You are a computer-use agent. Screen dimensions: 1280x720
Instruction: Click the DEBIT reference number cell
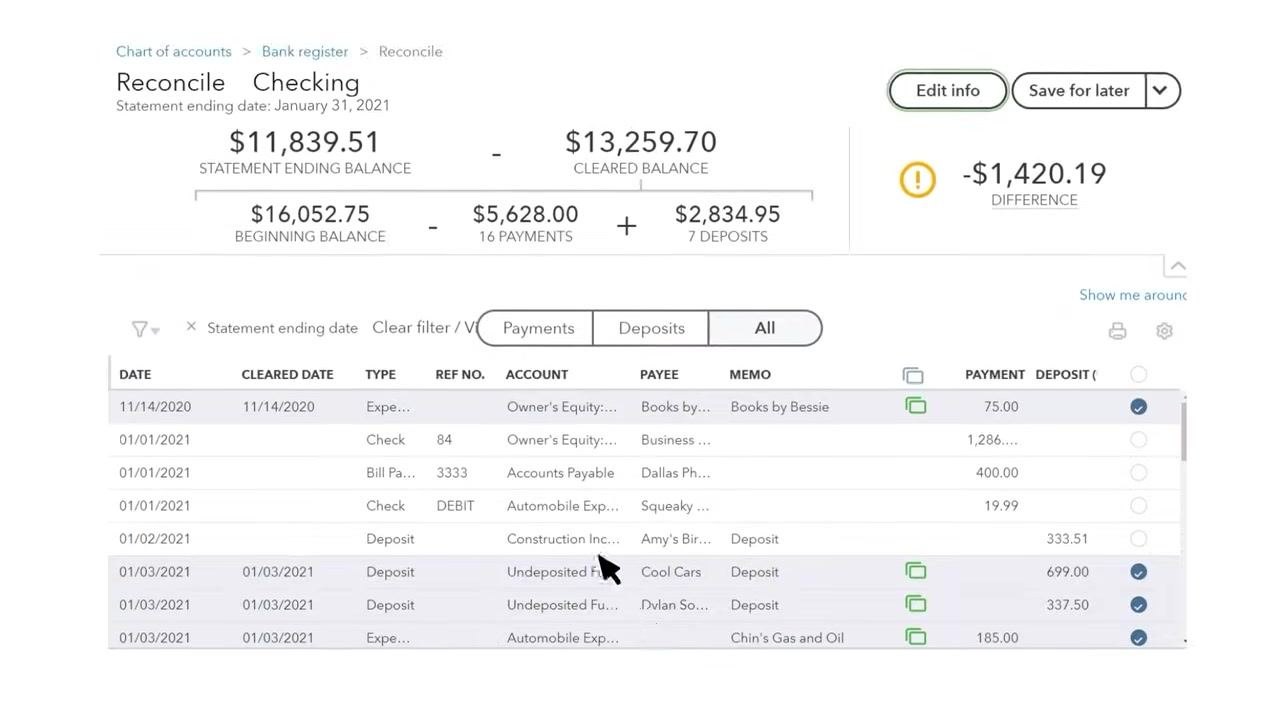[455, 506]
